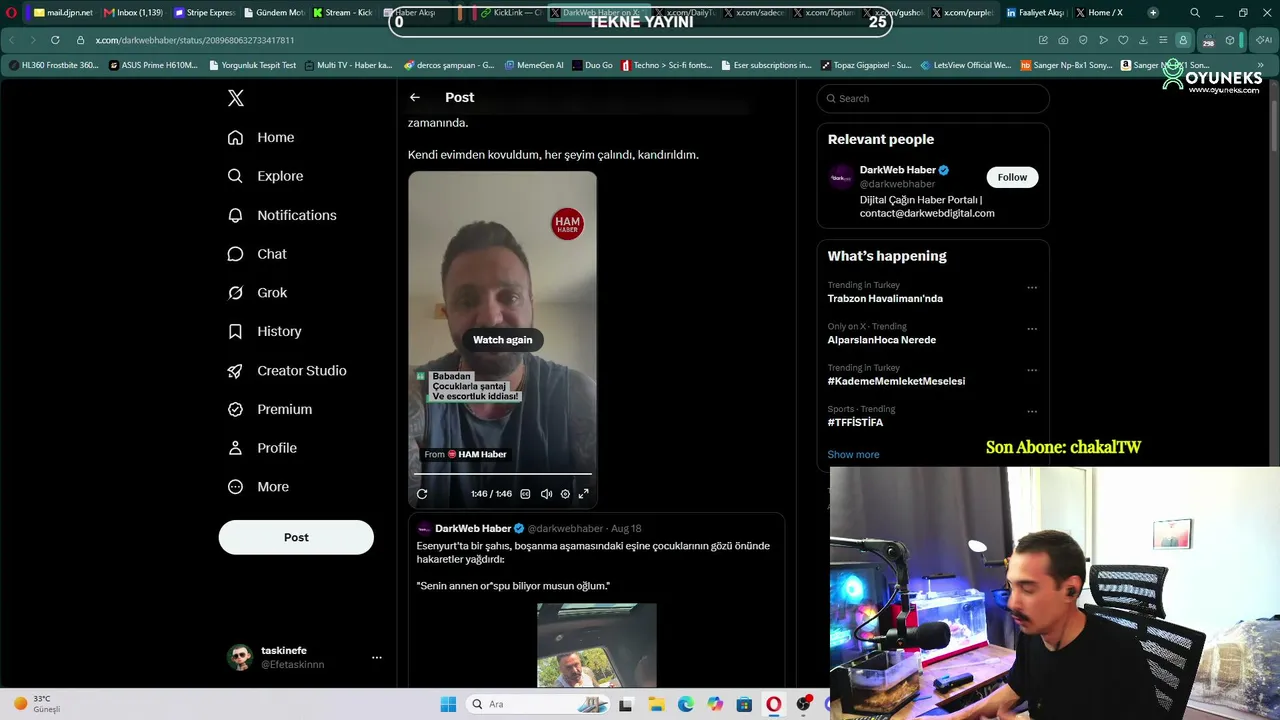Image resolution: width=1280 pixels, height=720 pixels.
Task: Open a new browser tab
Action: click(1153, 13)
